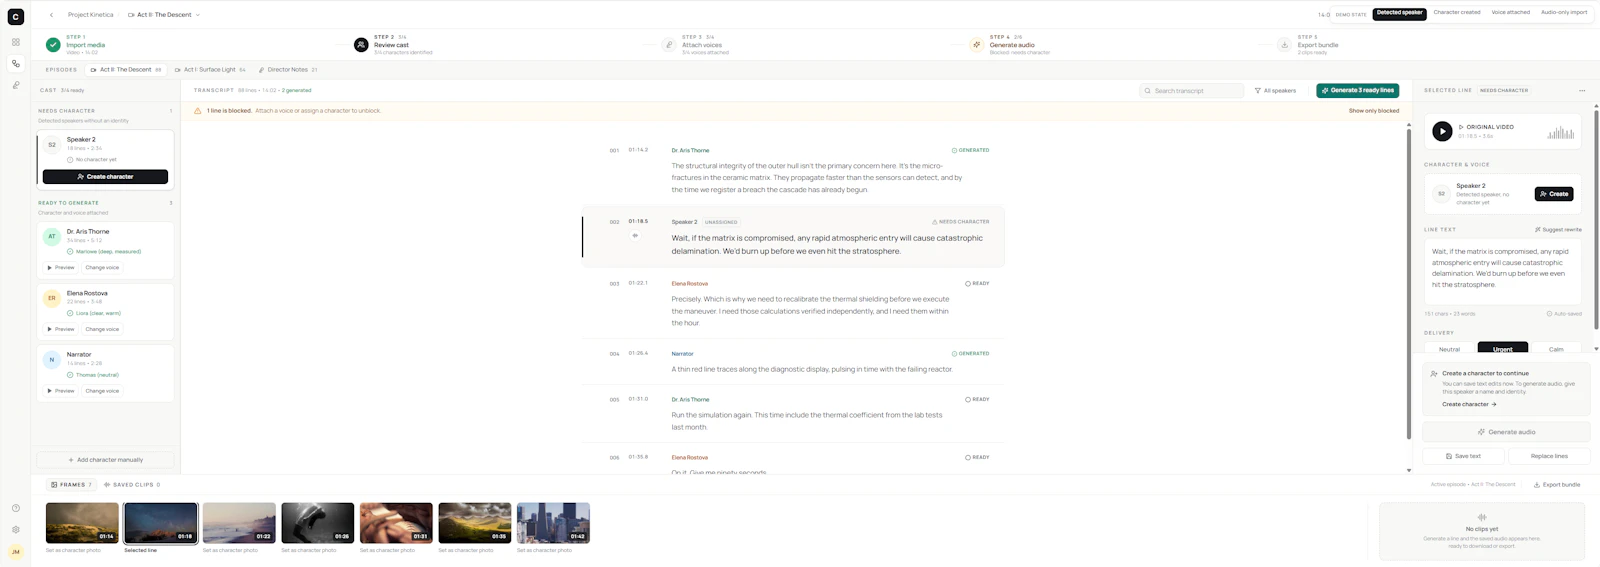Click the Step 1 green checkmark icon
This screenshot has height=567, width=1600.
(x=53, y=45)
